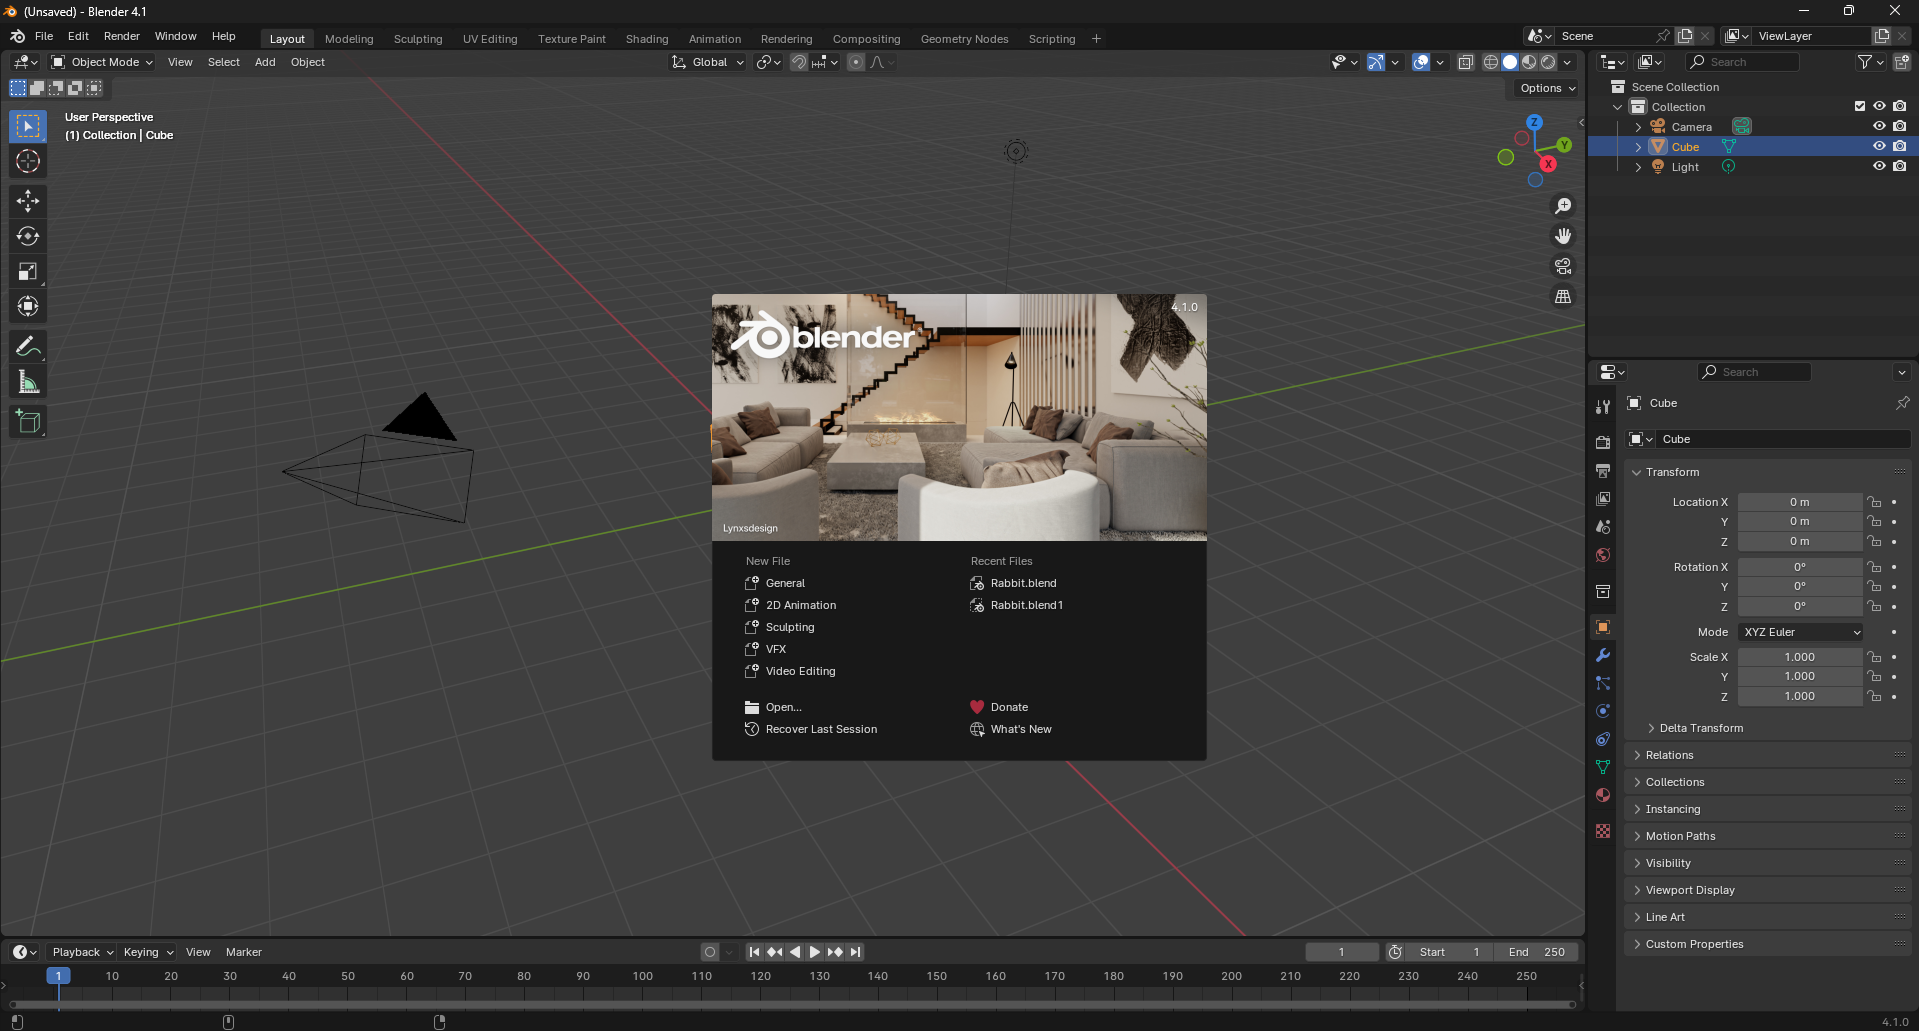Toggle snapping magnet in header

coord(798,62)
